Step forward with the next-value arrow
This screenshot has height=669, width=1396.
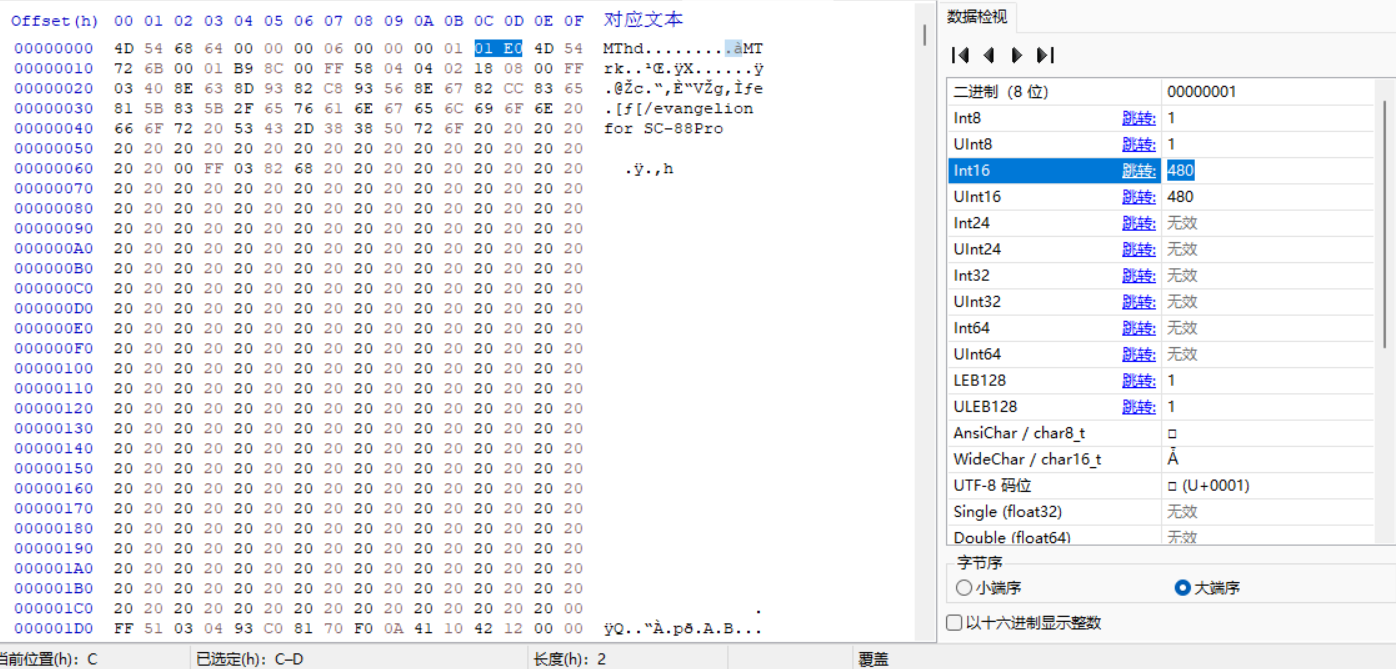tap(1016, 55)
